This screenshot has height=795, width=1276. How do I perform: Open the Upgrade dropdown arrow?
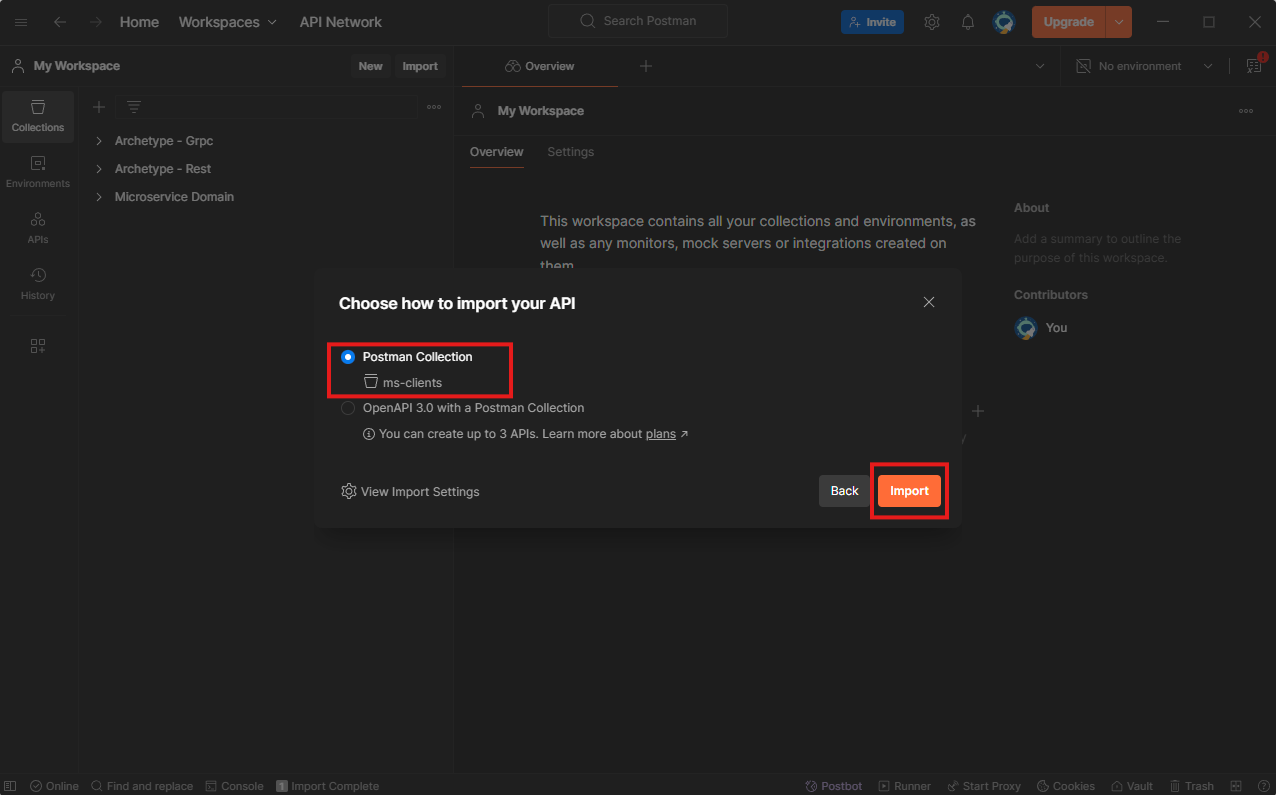(1119, 22)
